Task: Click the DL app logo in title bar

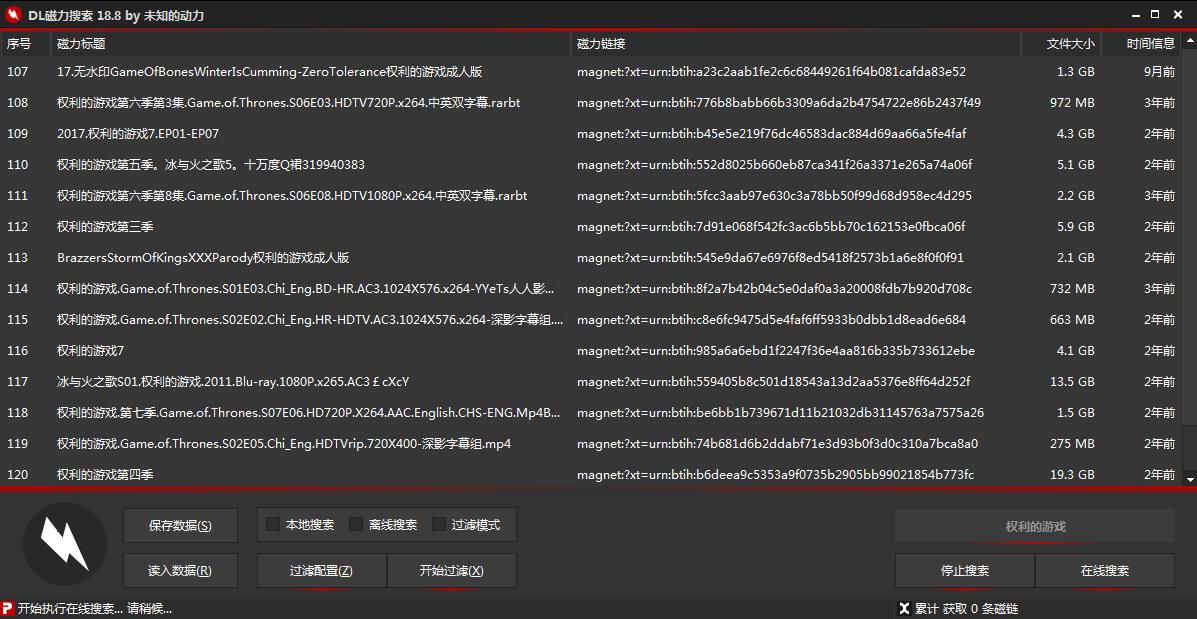Action: (x=12, y=15)
